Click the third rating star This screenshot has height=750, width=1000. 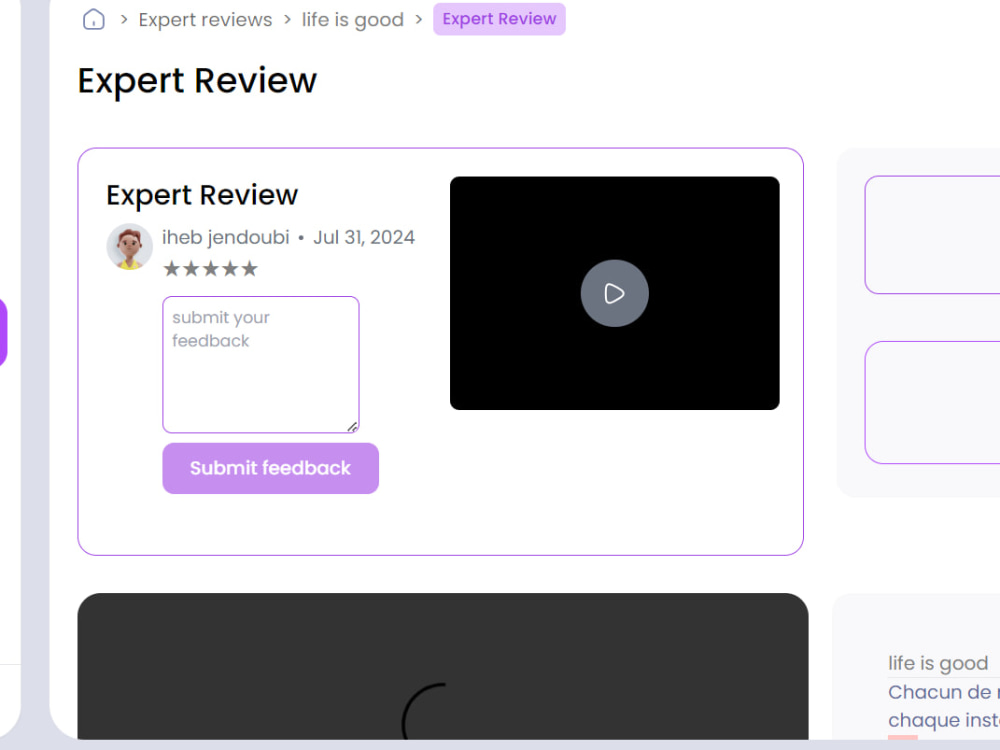[210, 268]
